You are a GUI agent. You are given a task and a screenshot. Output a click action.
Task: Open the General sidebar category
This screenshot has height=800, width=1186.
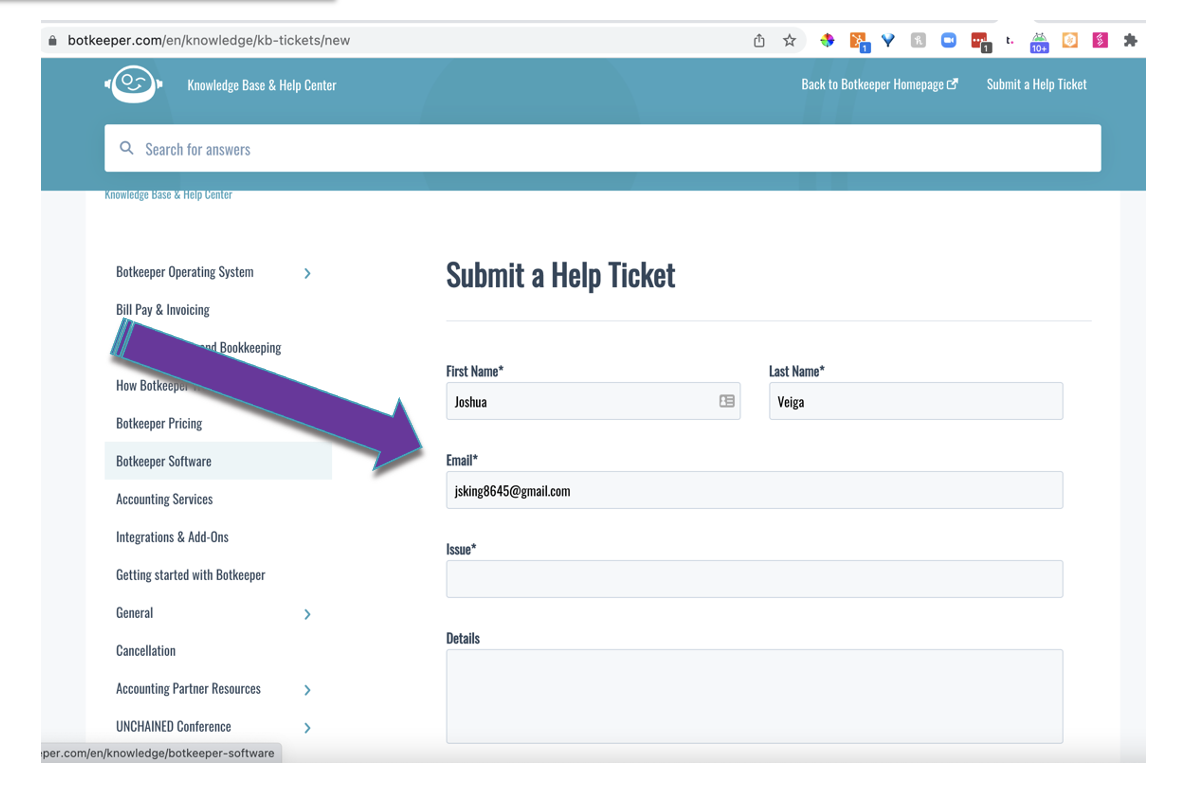pyautogui.click(x=135, y=612)
